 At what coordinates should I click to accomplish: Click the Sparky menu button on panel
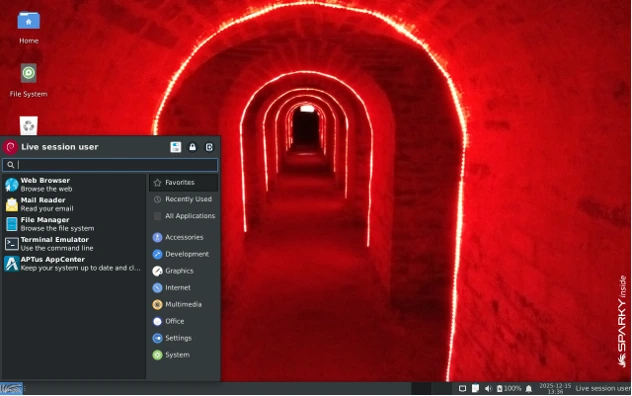11,389
